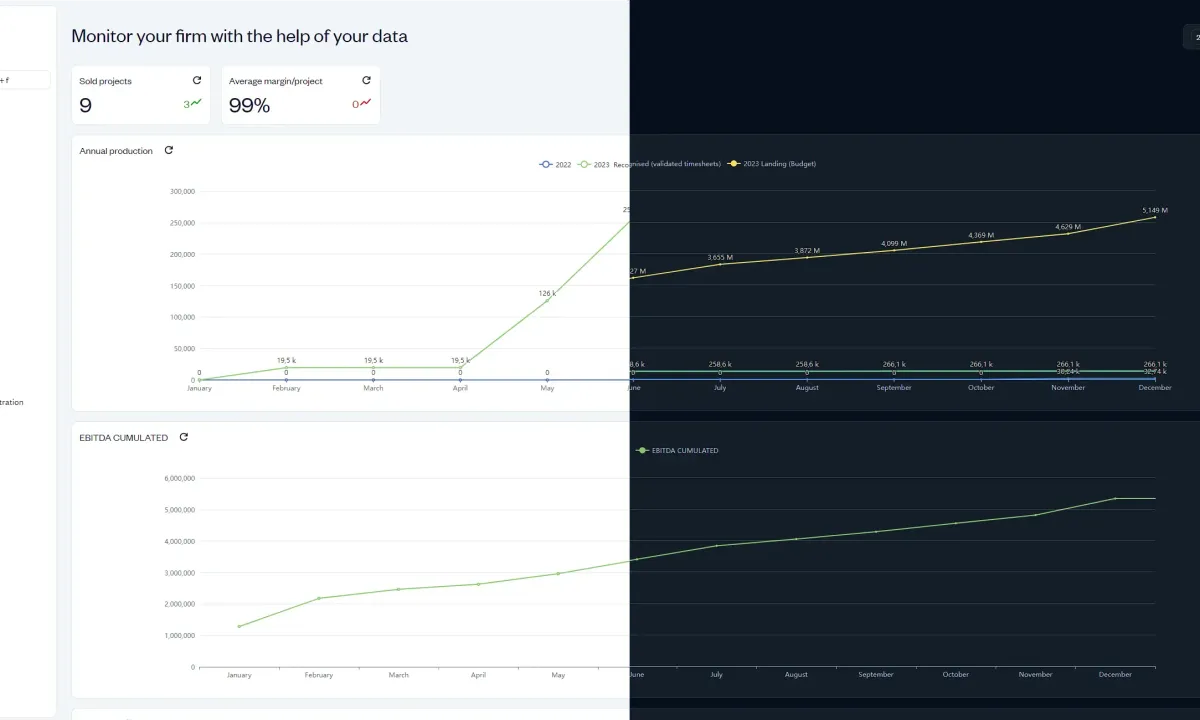The width and height of the screenshot is (1200, 720).
Task: Click the January EBITDA cumulated point
Action: (239, 626)
